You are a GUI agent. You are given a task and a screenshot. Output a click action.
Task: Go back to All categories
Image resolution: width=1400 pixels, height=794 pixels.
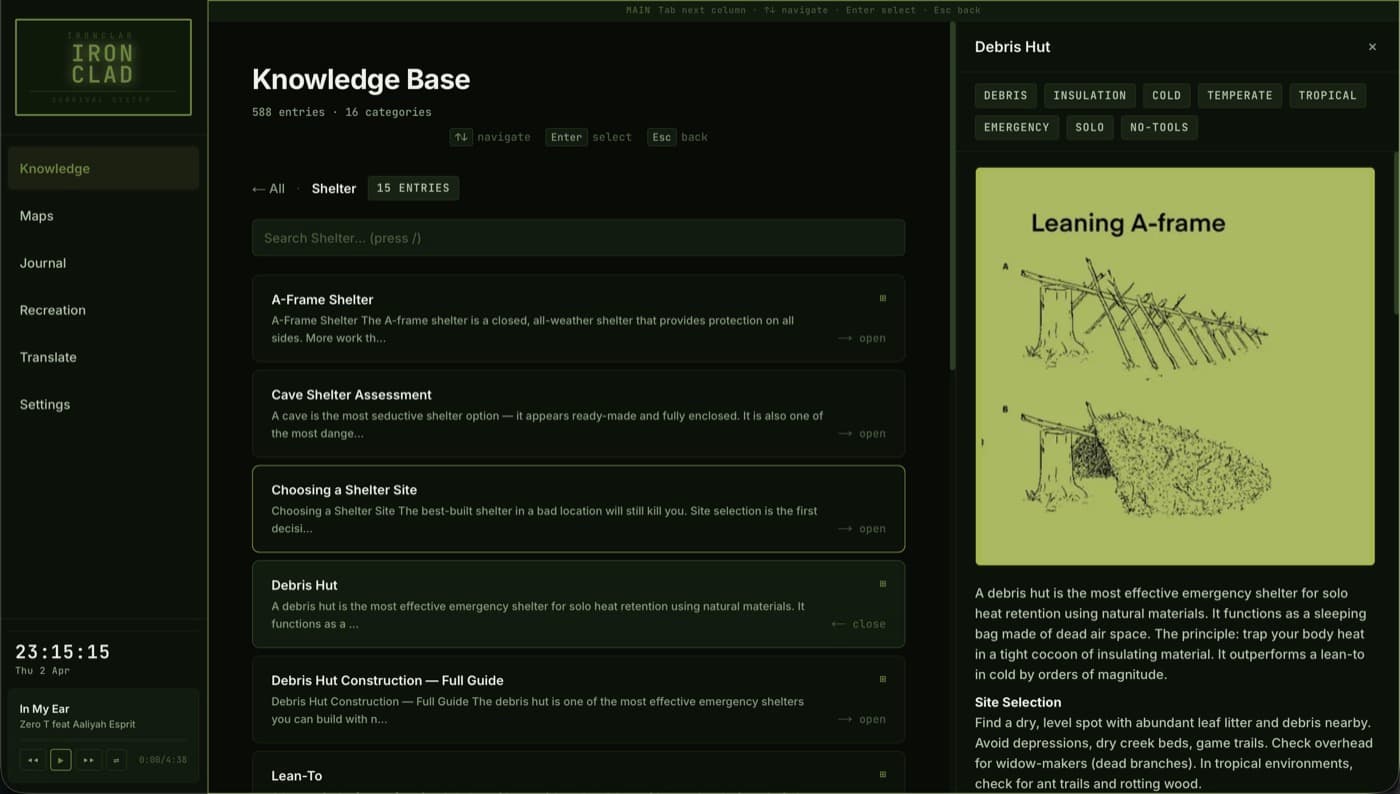[268, 188]
